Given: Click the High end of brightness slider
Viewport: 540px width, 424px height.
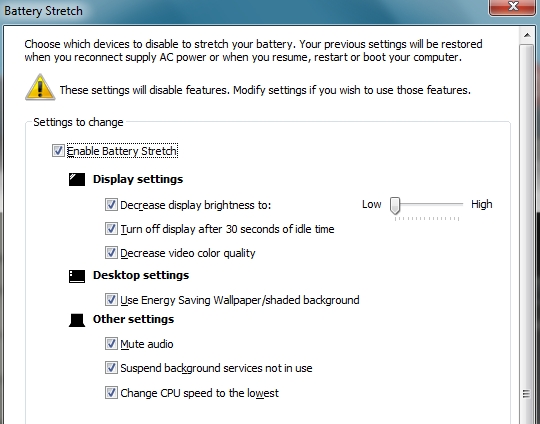Looking at the screenshot, I should [481, 204].
